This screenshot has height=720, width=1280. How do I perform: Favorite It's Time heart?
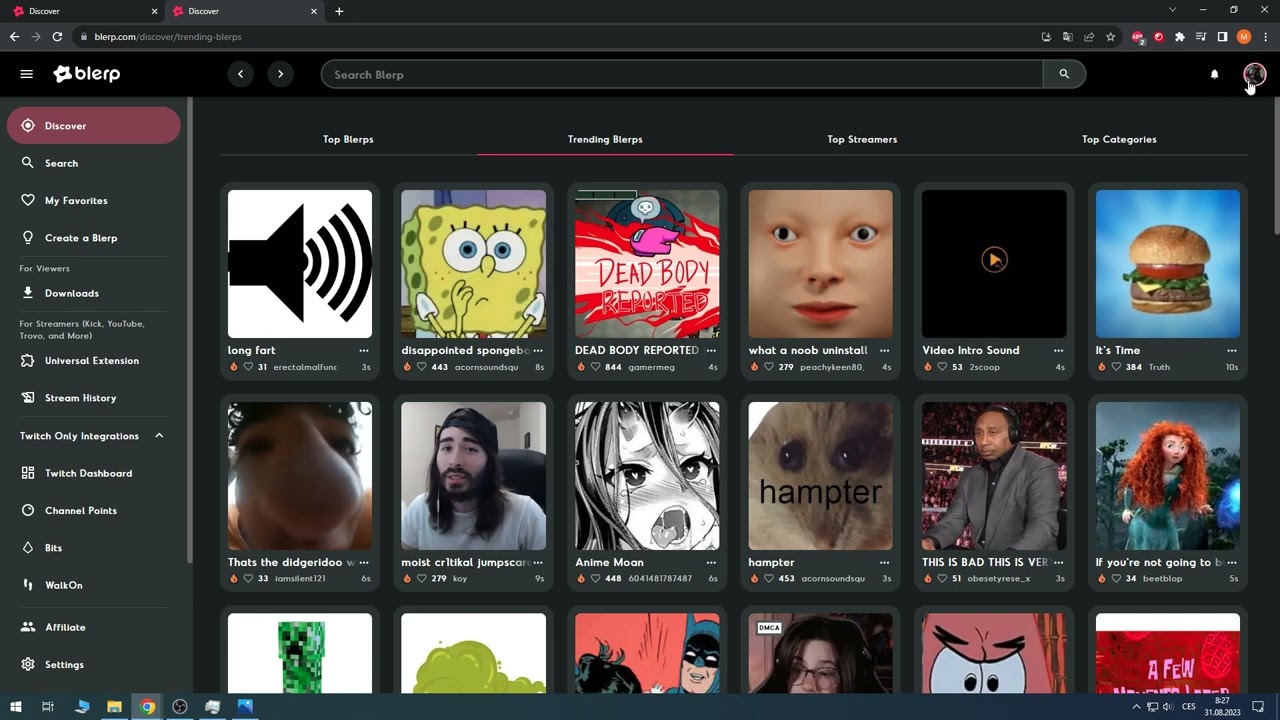(x=1116, y=367)
